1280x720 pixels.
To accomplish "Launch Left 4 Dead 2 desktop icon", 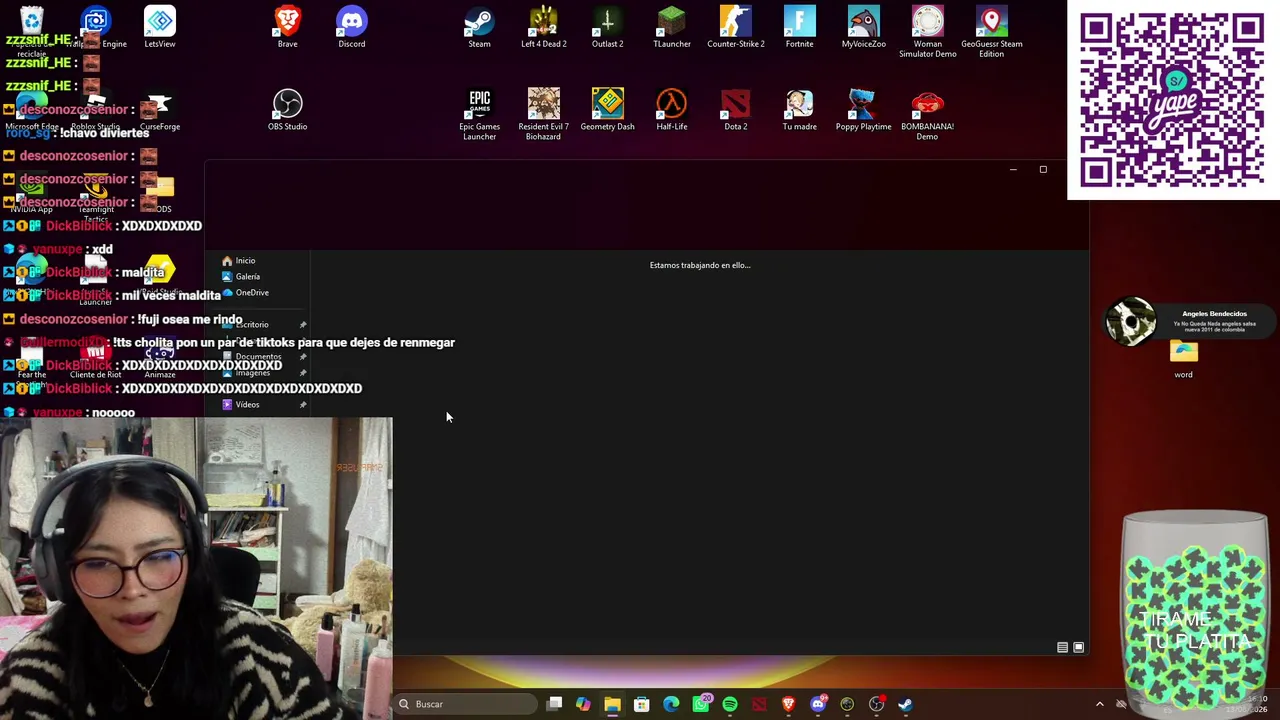I will [x=543, y=27].
